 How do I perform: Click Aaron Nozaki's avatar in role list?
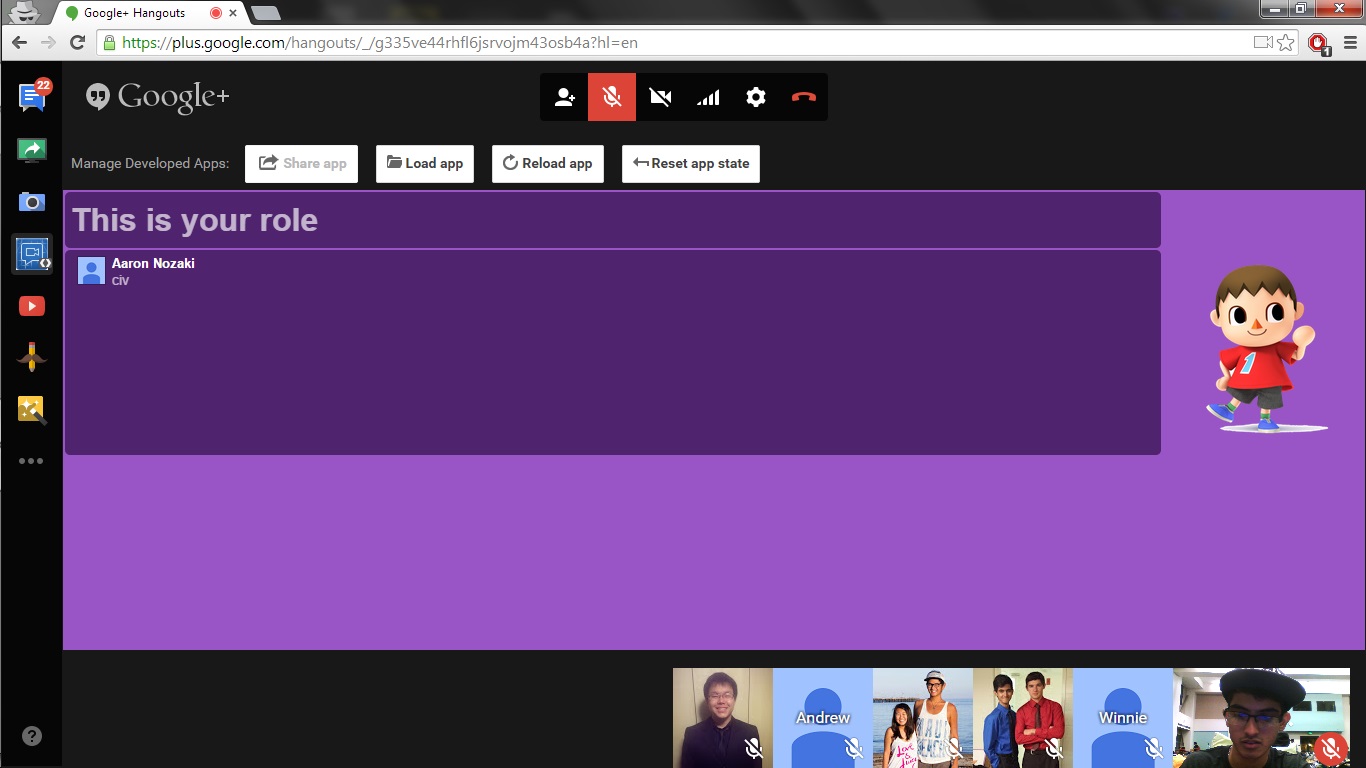click(91, 271)
